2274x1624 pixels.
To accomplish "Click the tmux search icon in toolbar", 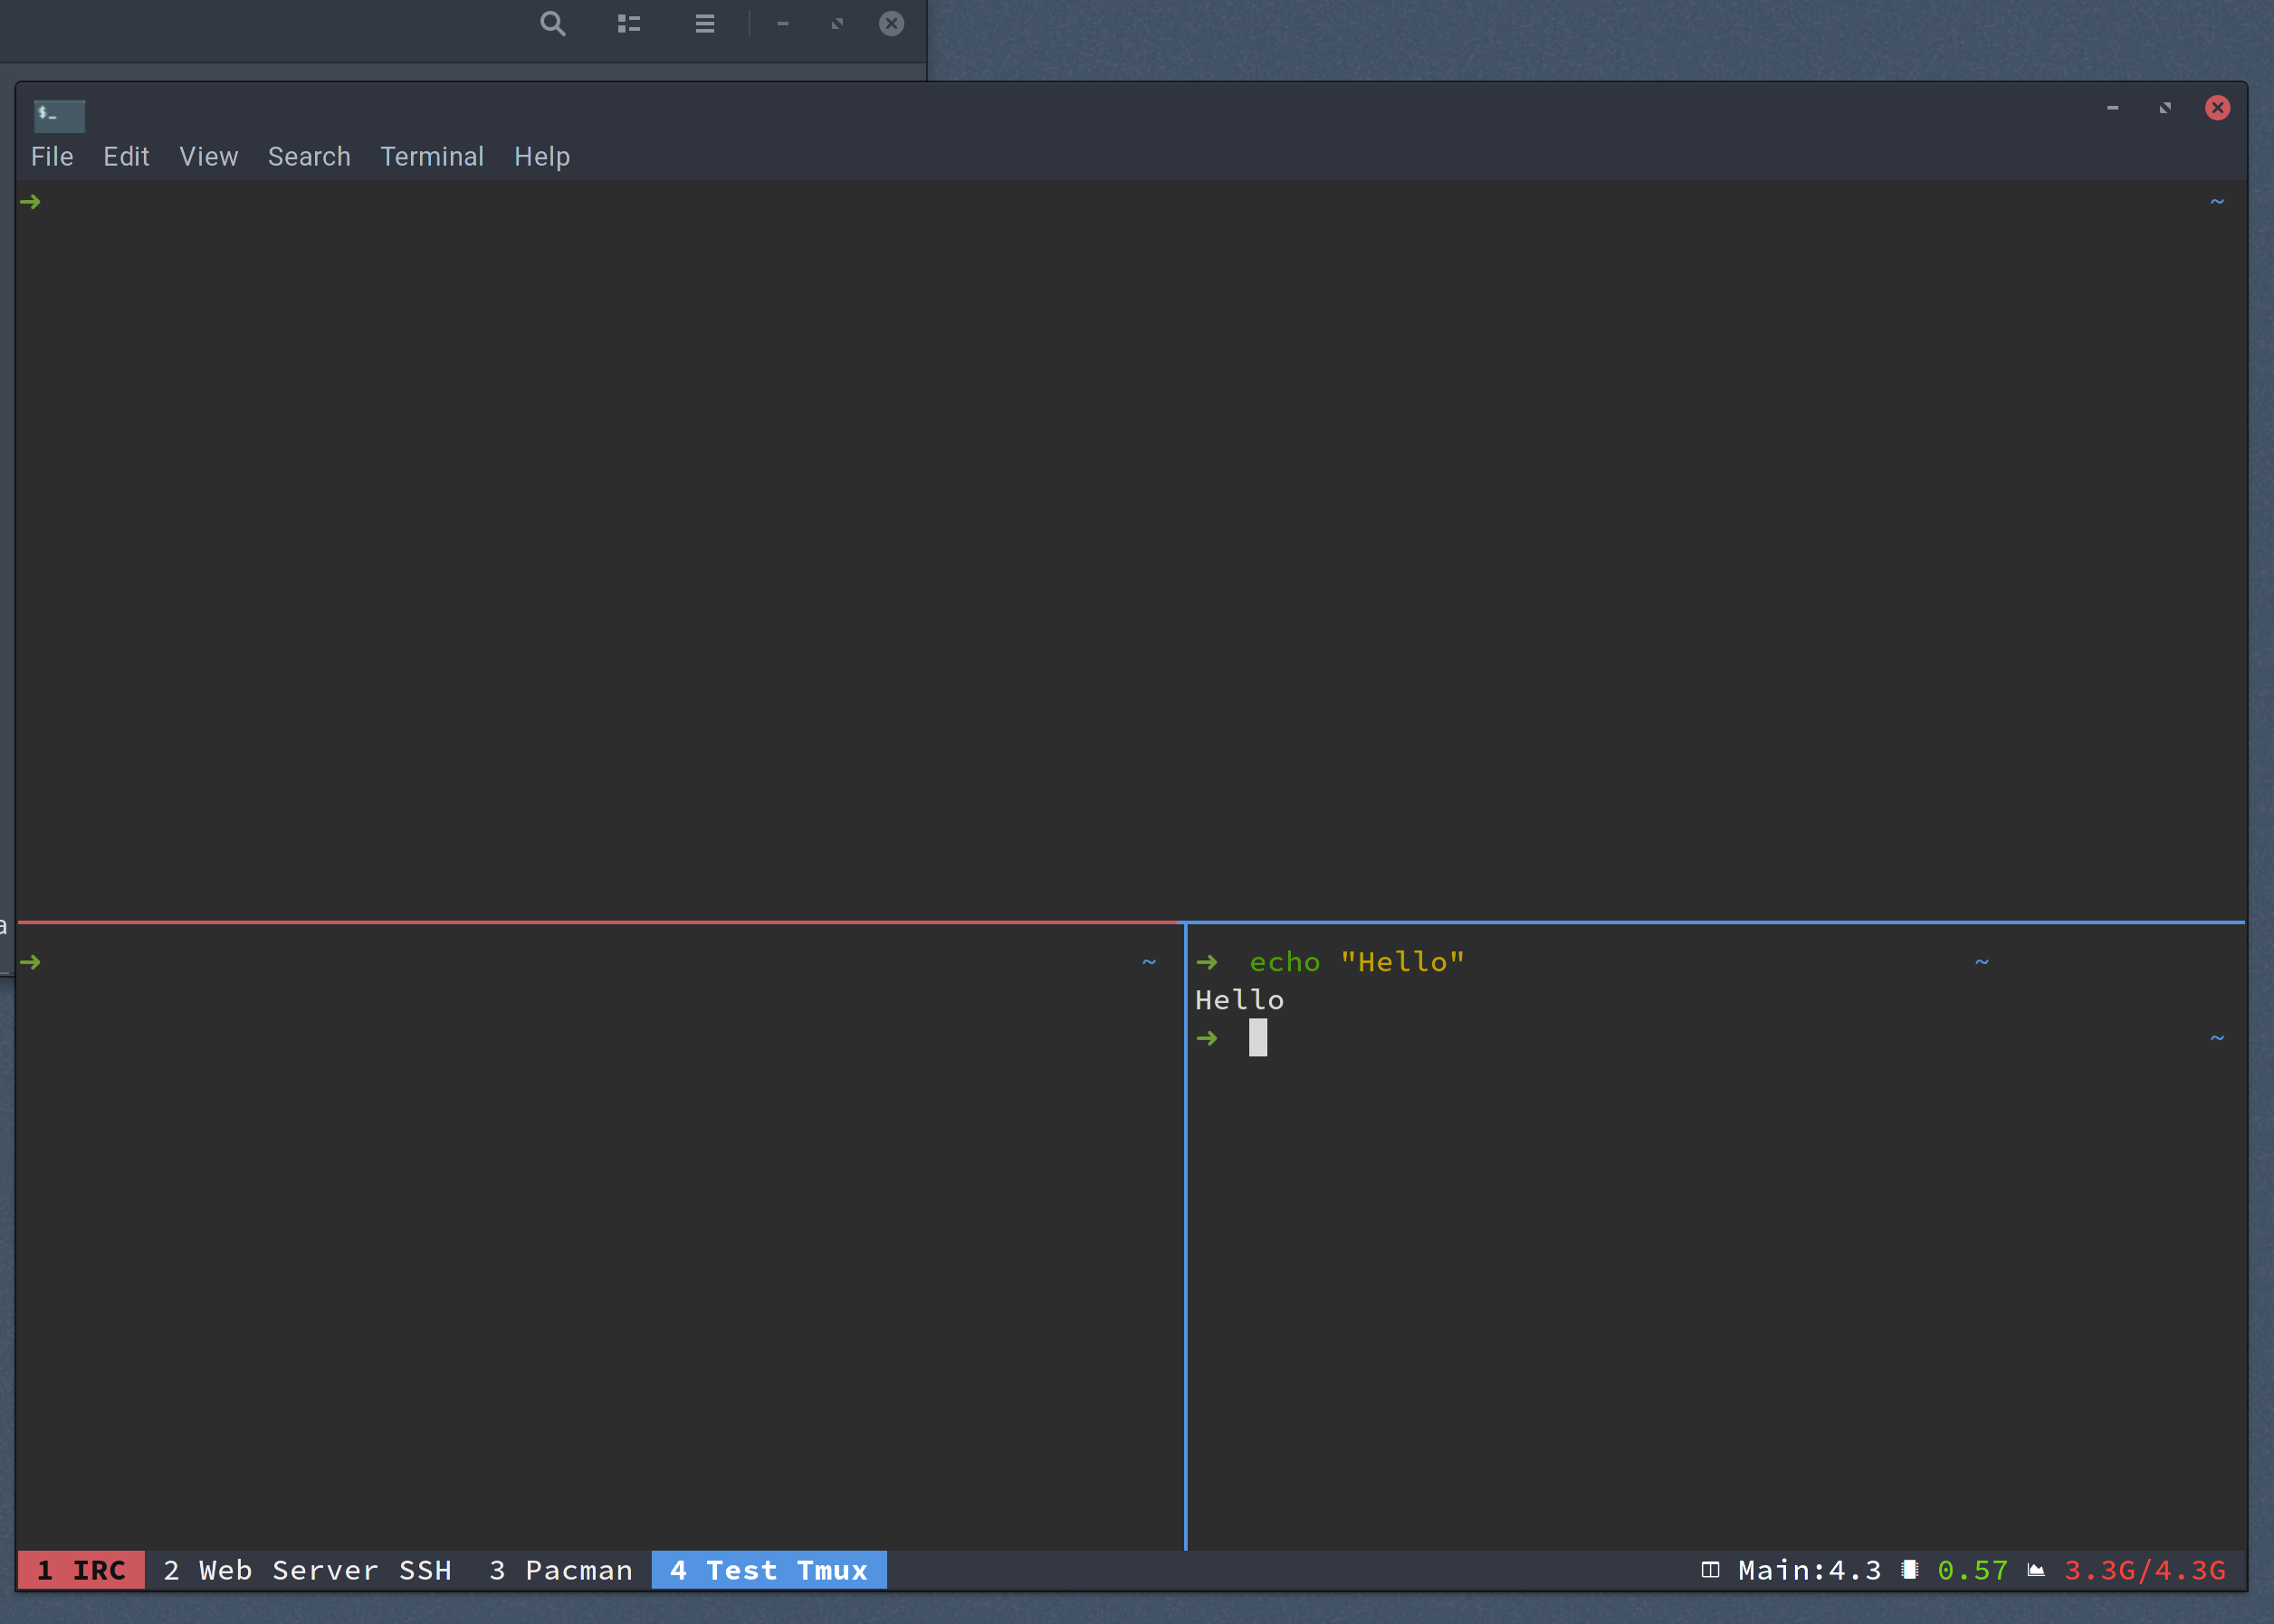I will 552,23.
